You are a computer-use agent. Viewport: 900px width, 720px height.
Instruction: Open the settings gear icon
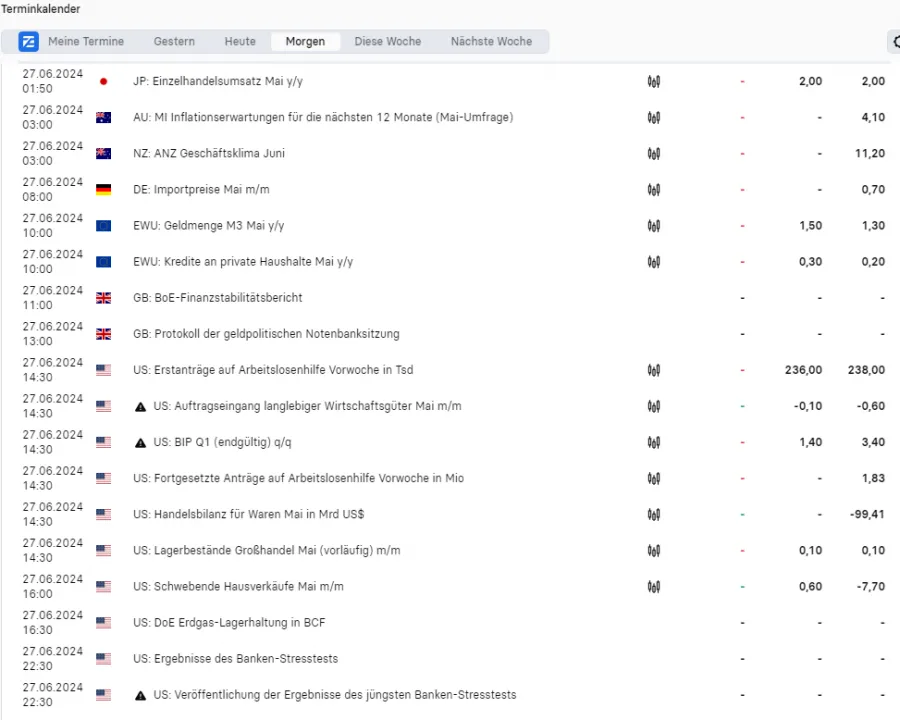point(895,42)
